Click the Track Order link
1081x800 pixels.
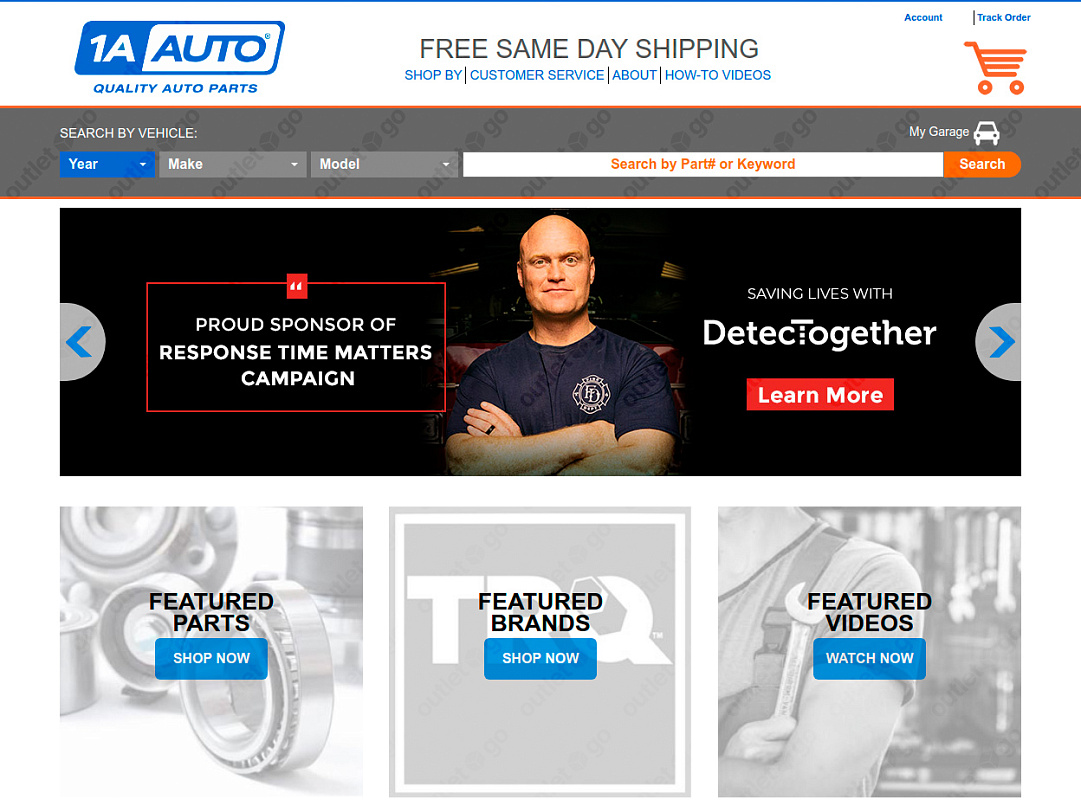pyautogui.click(x=1004, y=17)
